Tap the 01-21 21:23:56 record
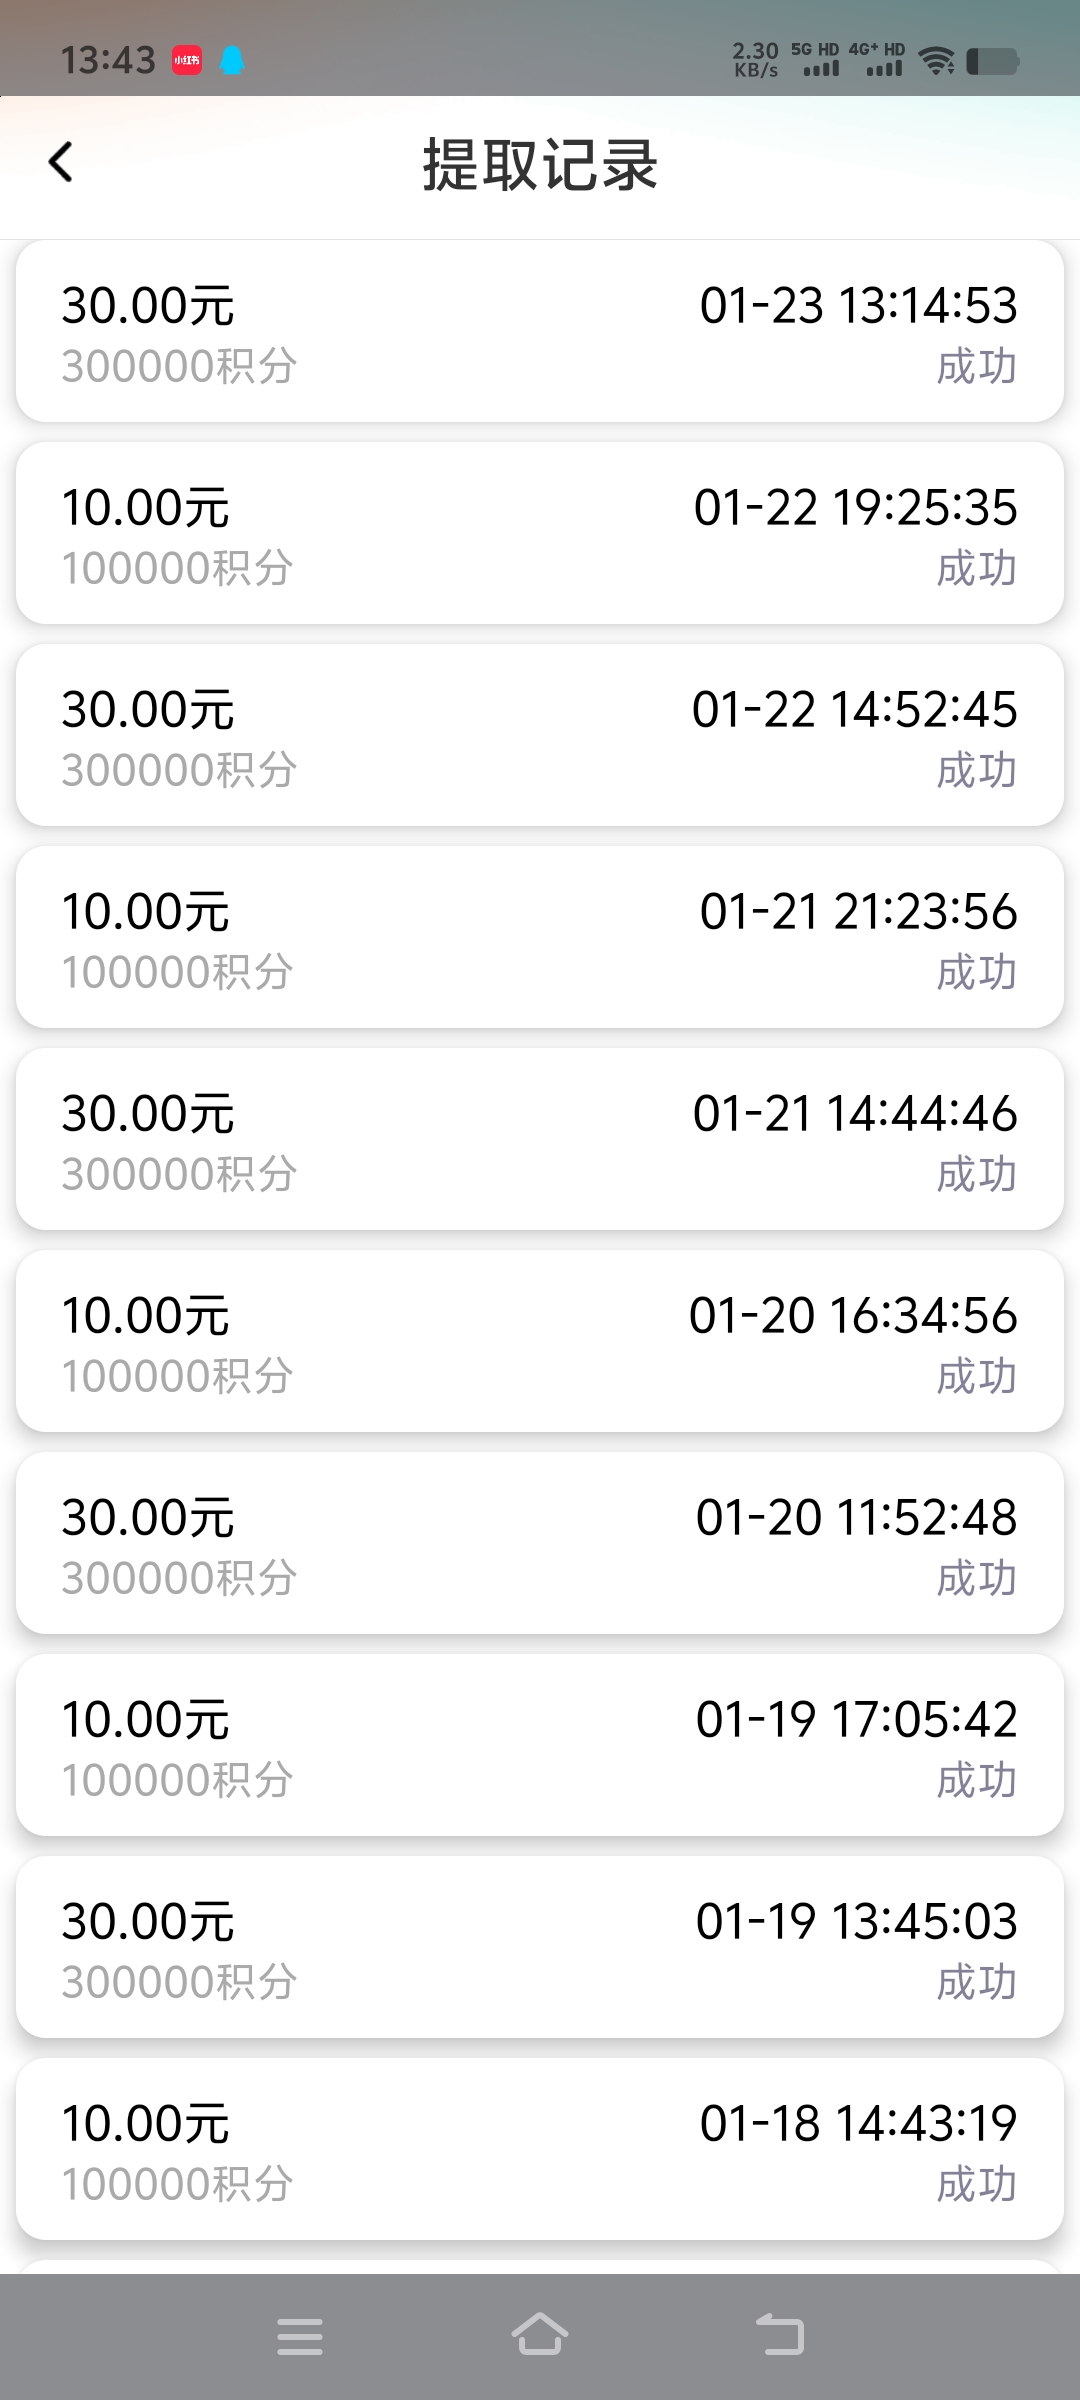The height and width of the screenshot is (2400, 1080). (x=540, y=938)
